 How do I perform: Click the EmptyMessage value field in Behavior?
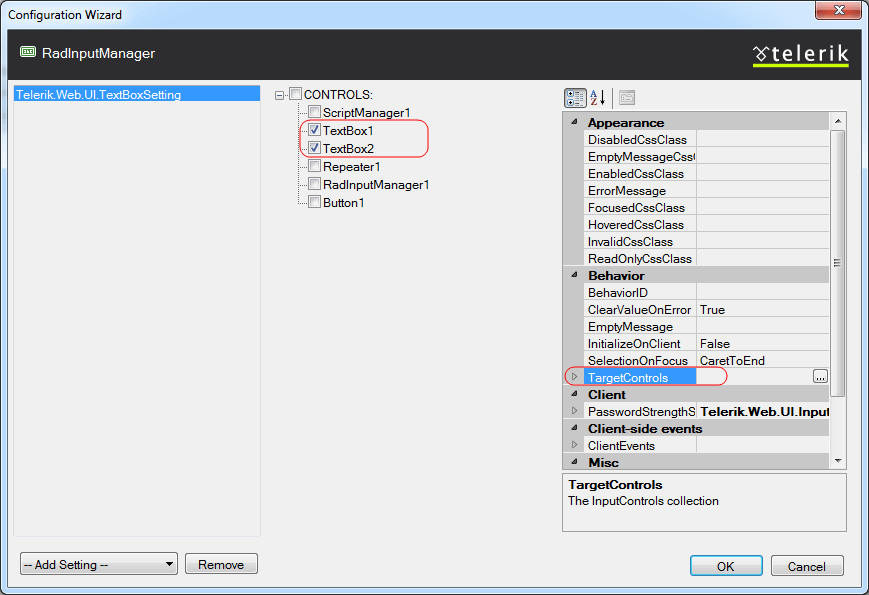point(763,326)
